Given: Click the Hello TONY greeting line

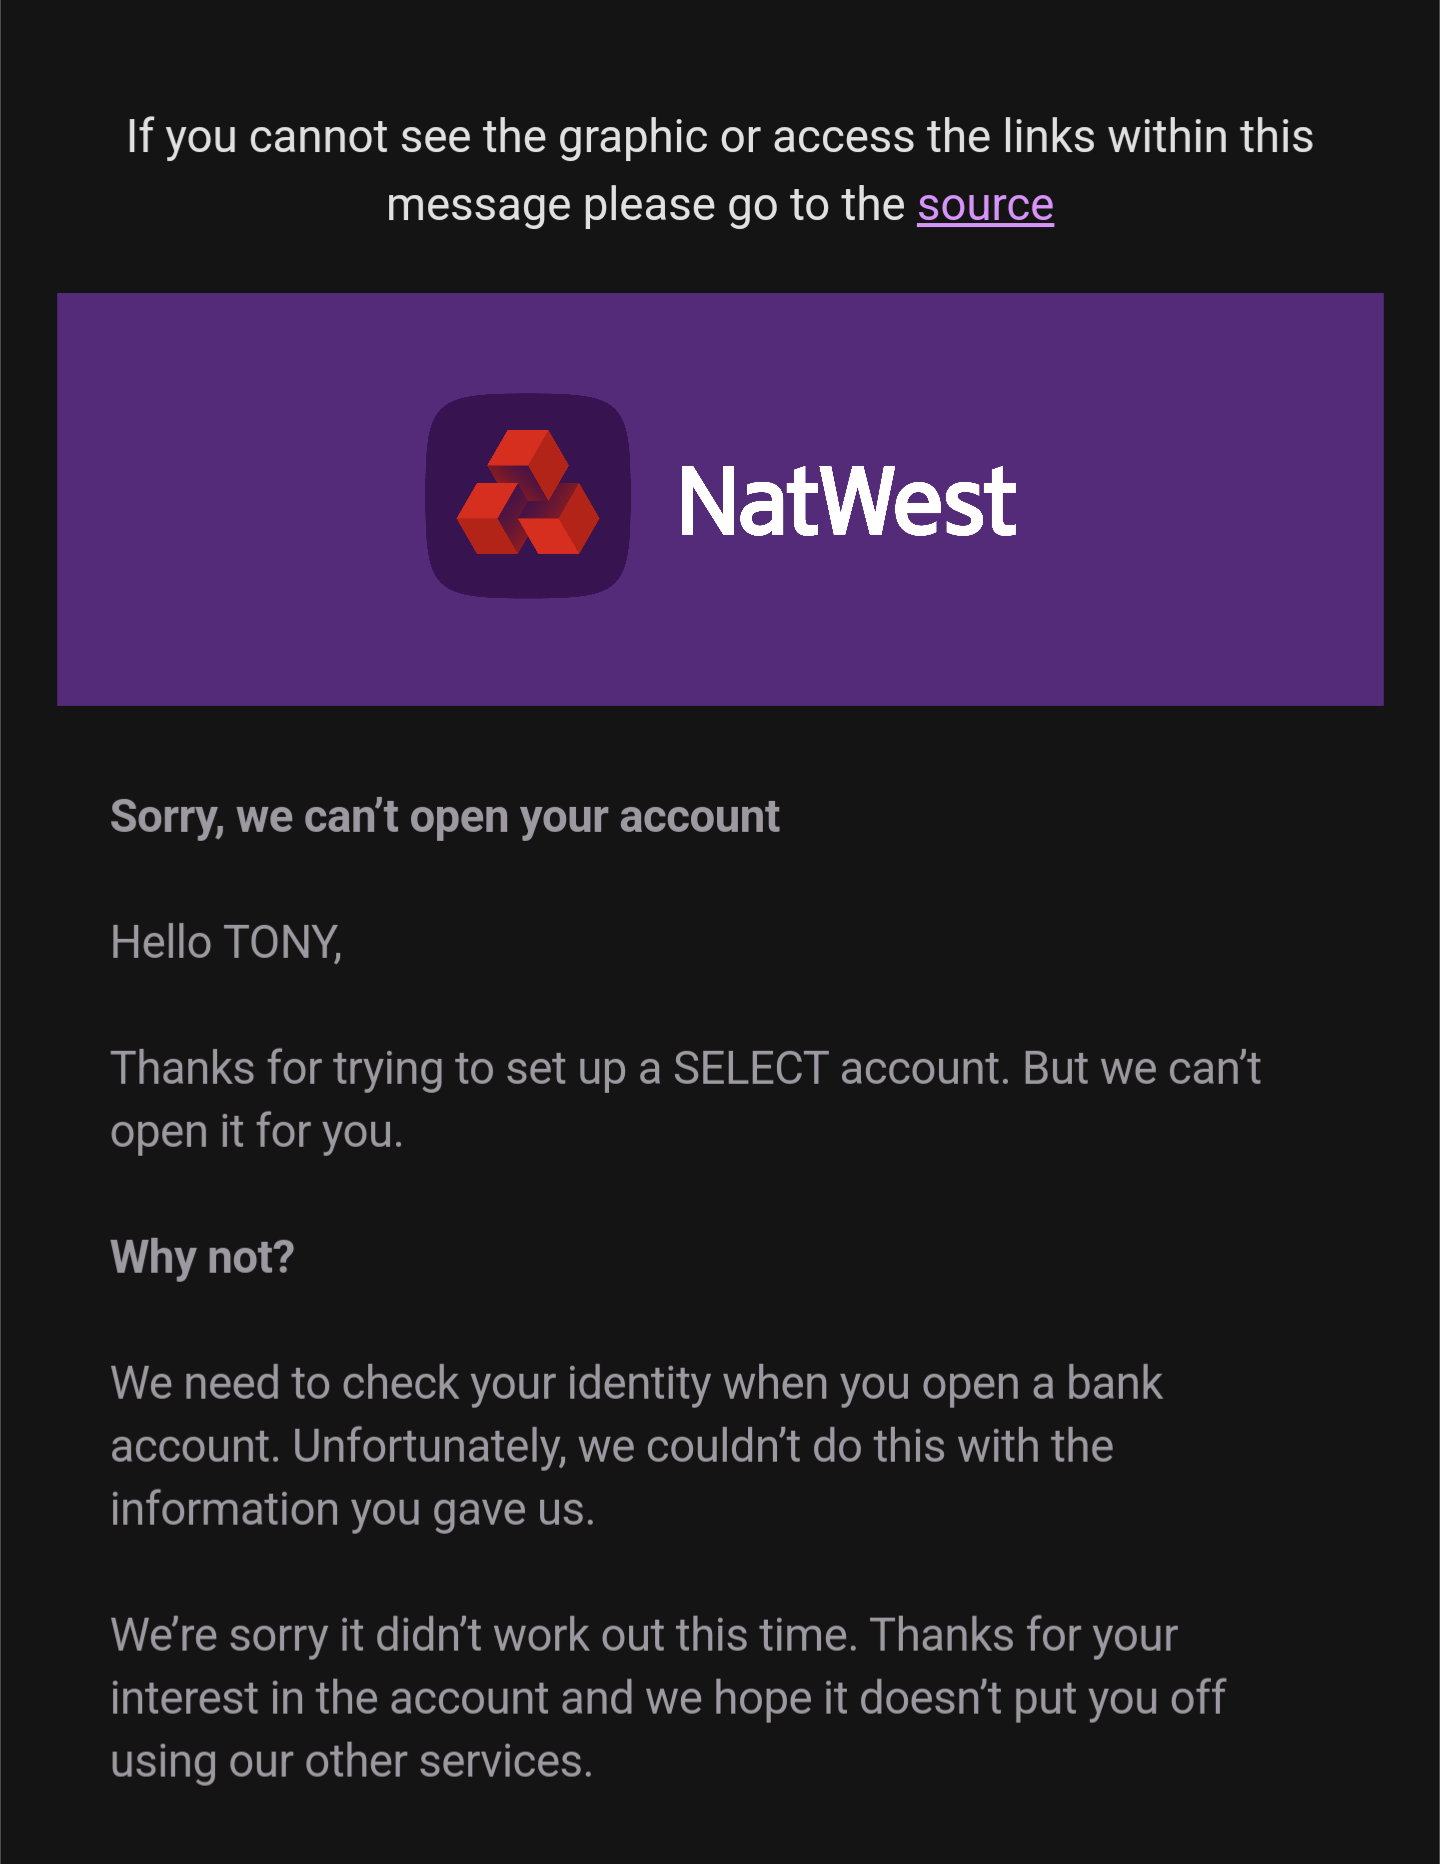Looking at the screenshot, I should pos(226,943).
